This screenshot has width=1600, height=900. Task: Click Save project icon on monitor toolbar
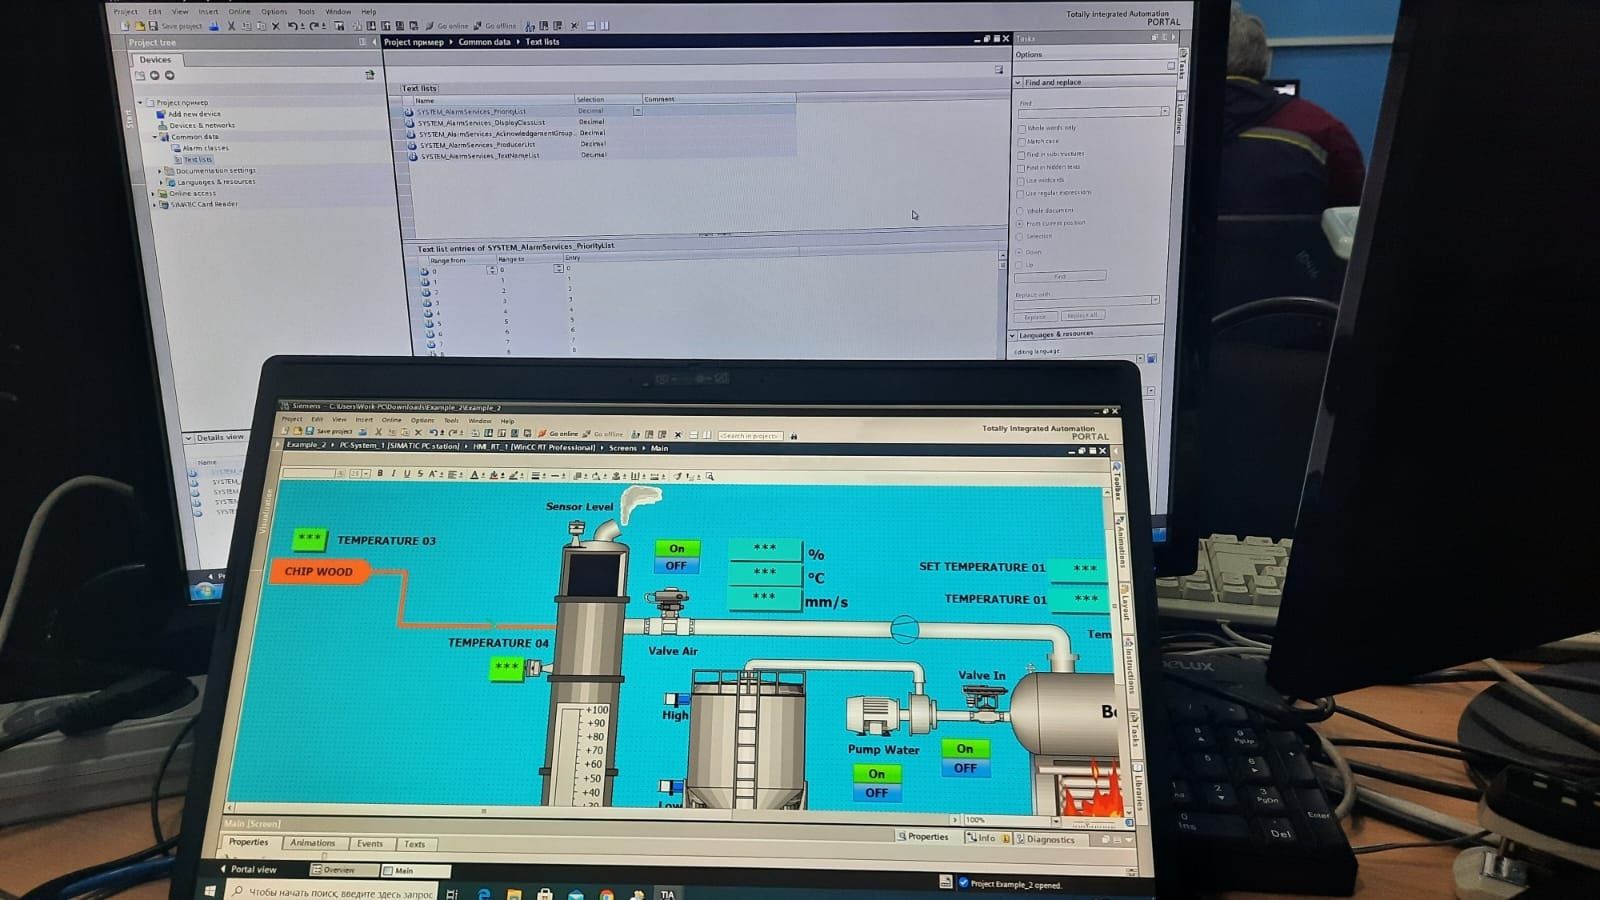154,26
